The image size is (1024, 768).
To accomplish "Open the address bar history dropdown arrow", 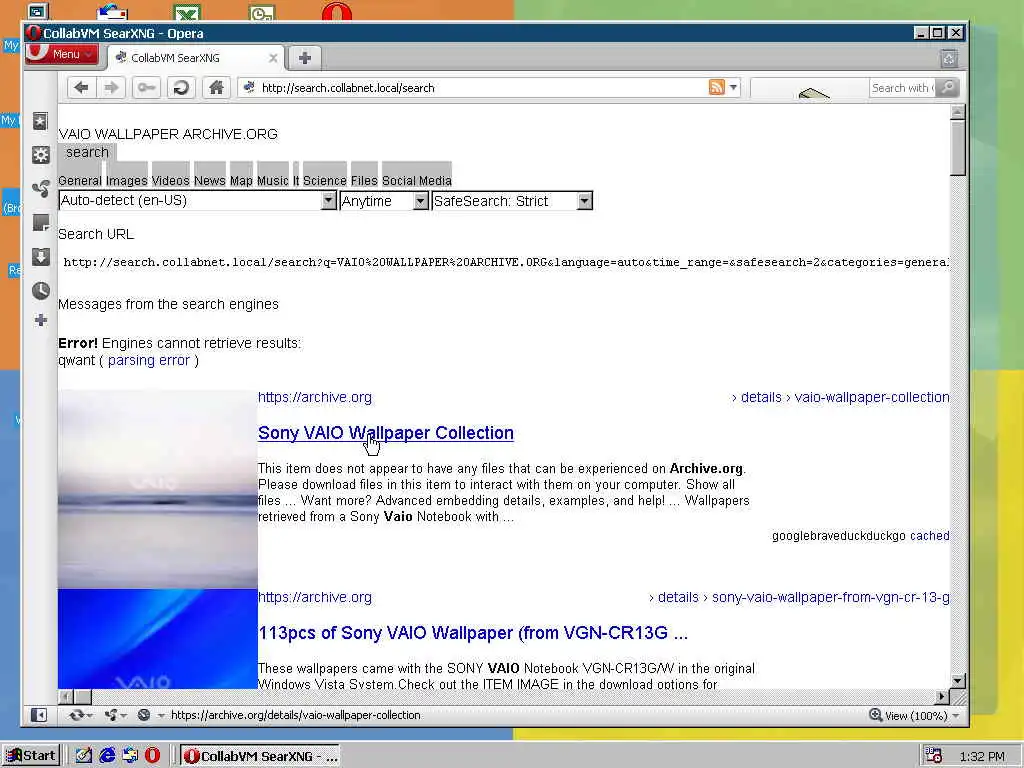I will [733, 87].
